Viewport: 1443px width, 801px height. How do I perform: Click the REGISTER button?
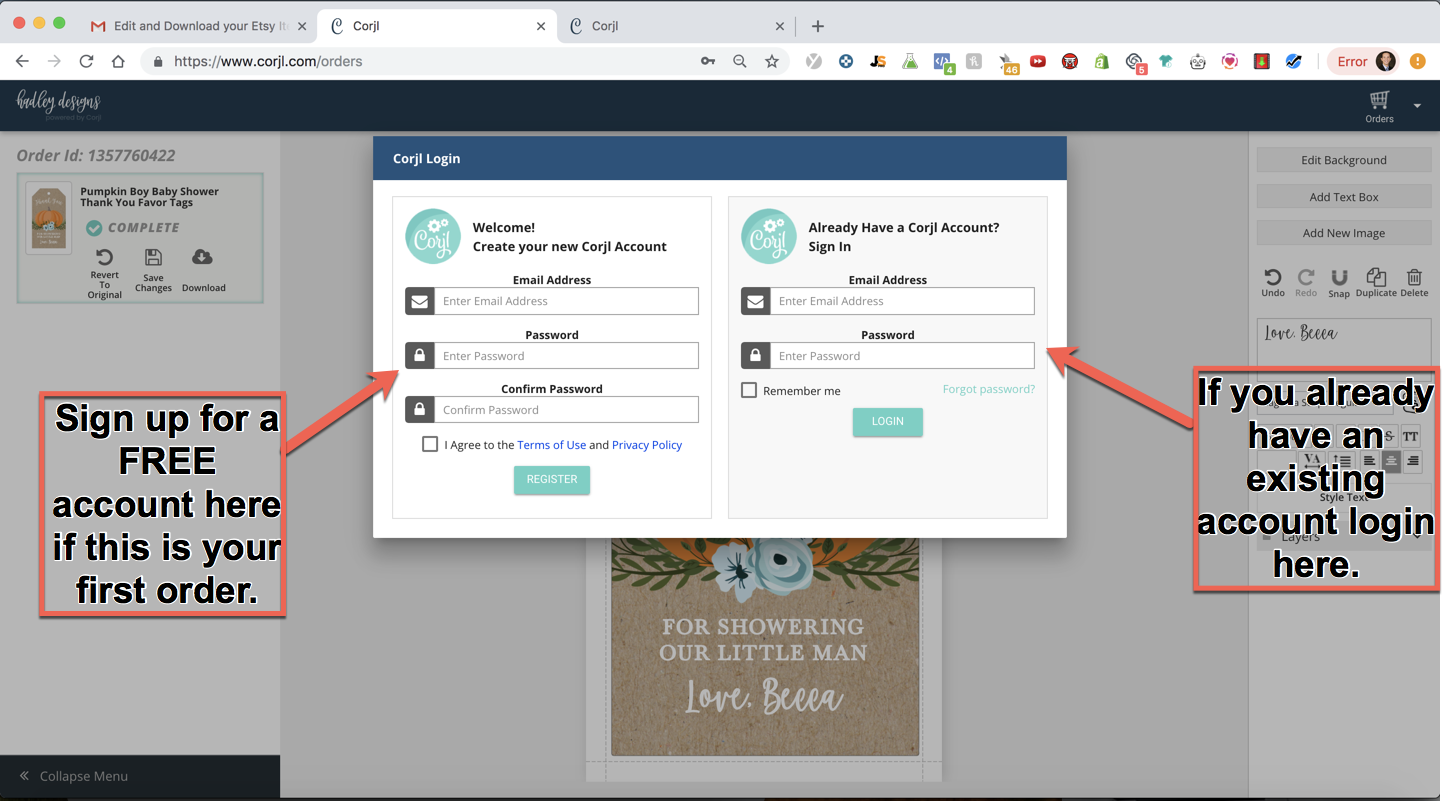tap(552, 479)
